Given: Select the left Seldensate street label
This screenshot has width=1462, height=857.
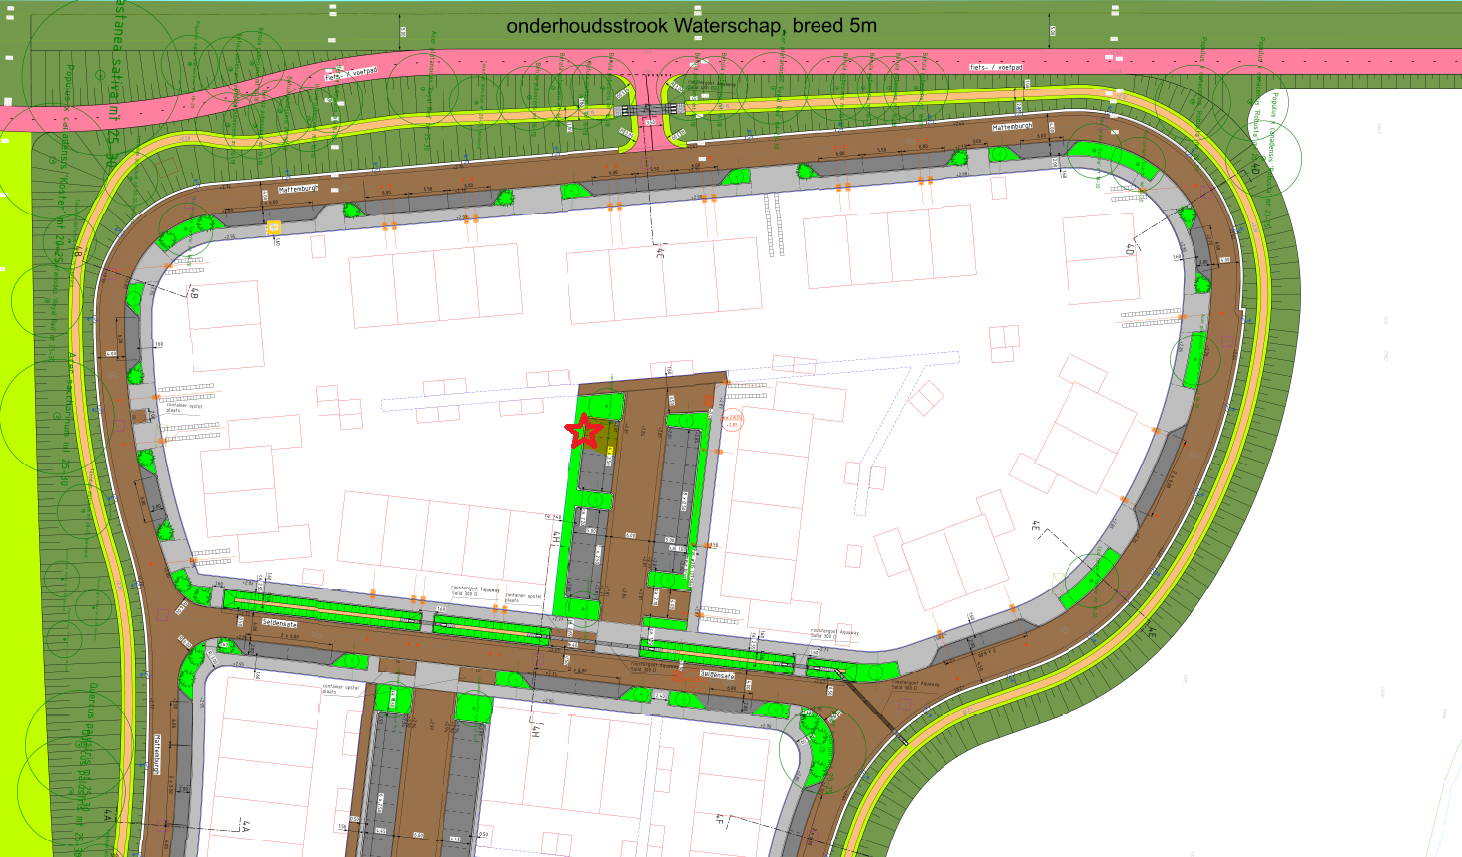Looking at the screenshot, I should tap(279, 623).
